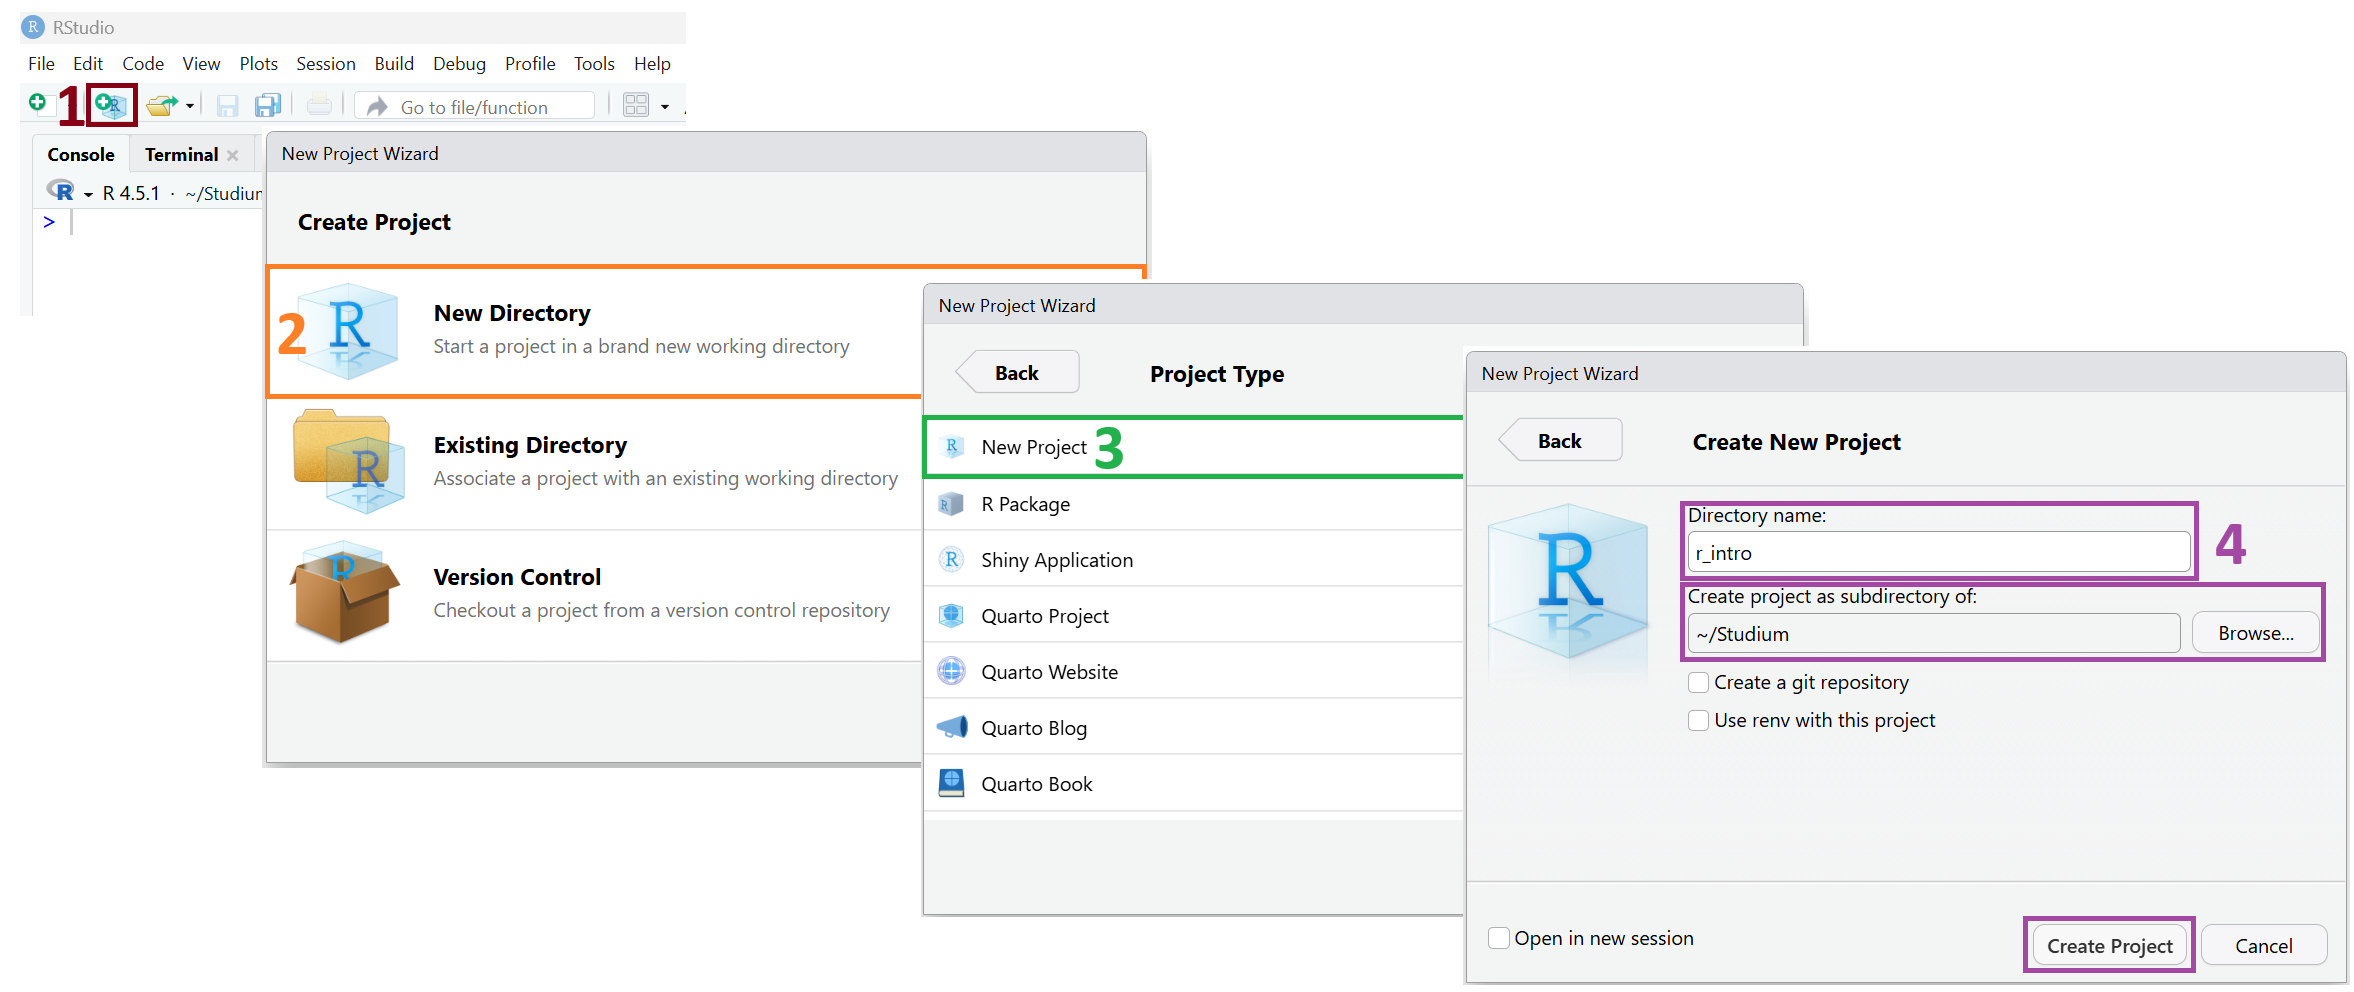Select the Shiny Application icon

point(951,560)
